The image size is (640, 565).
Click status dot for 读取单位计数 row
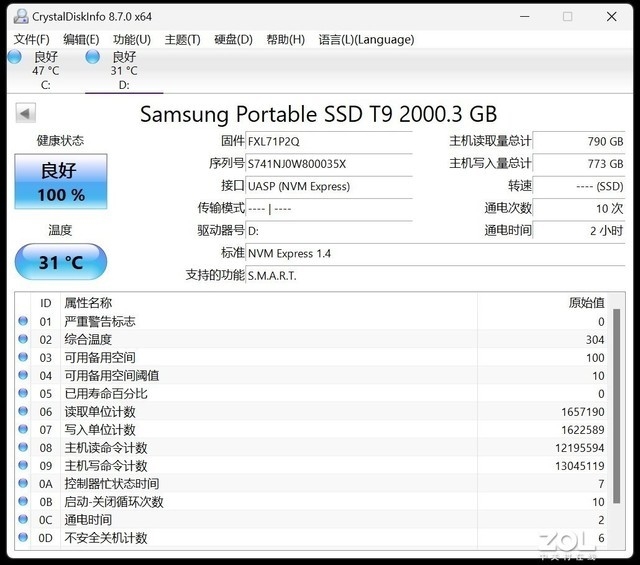(x=24, y=412)
